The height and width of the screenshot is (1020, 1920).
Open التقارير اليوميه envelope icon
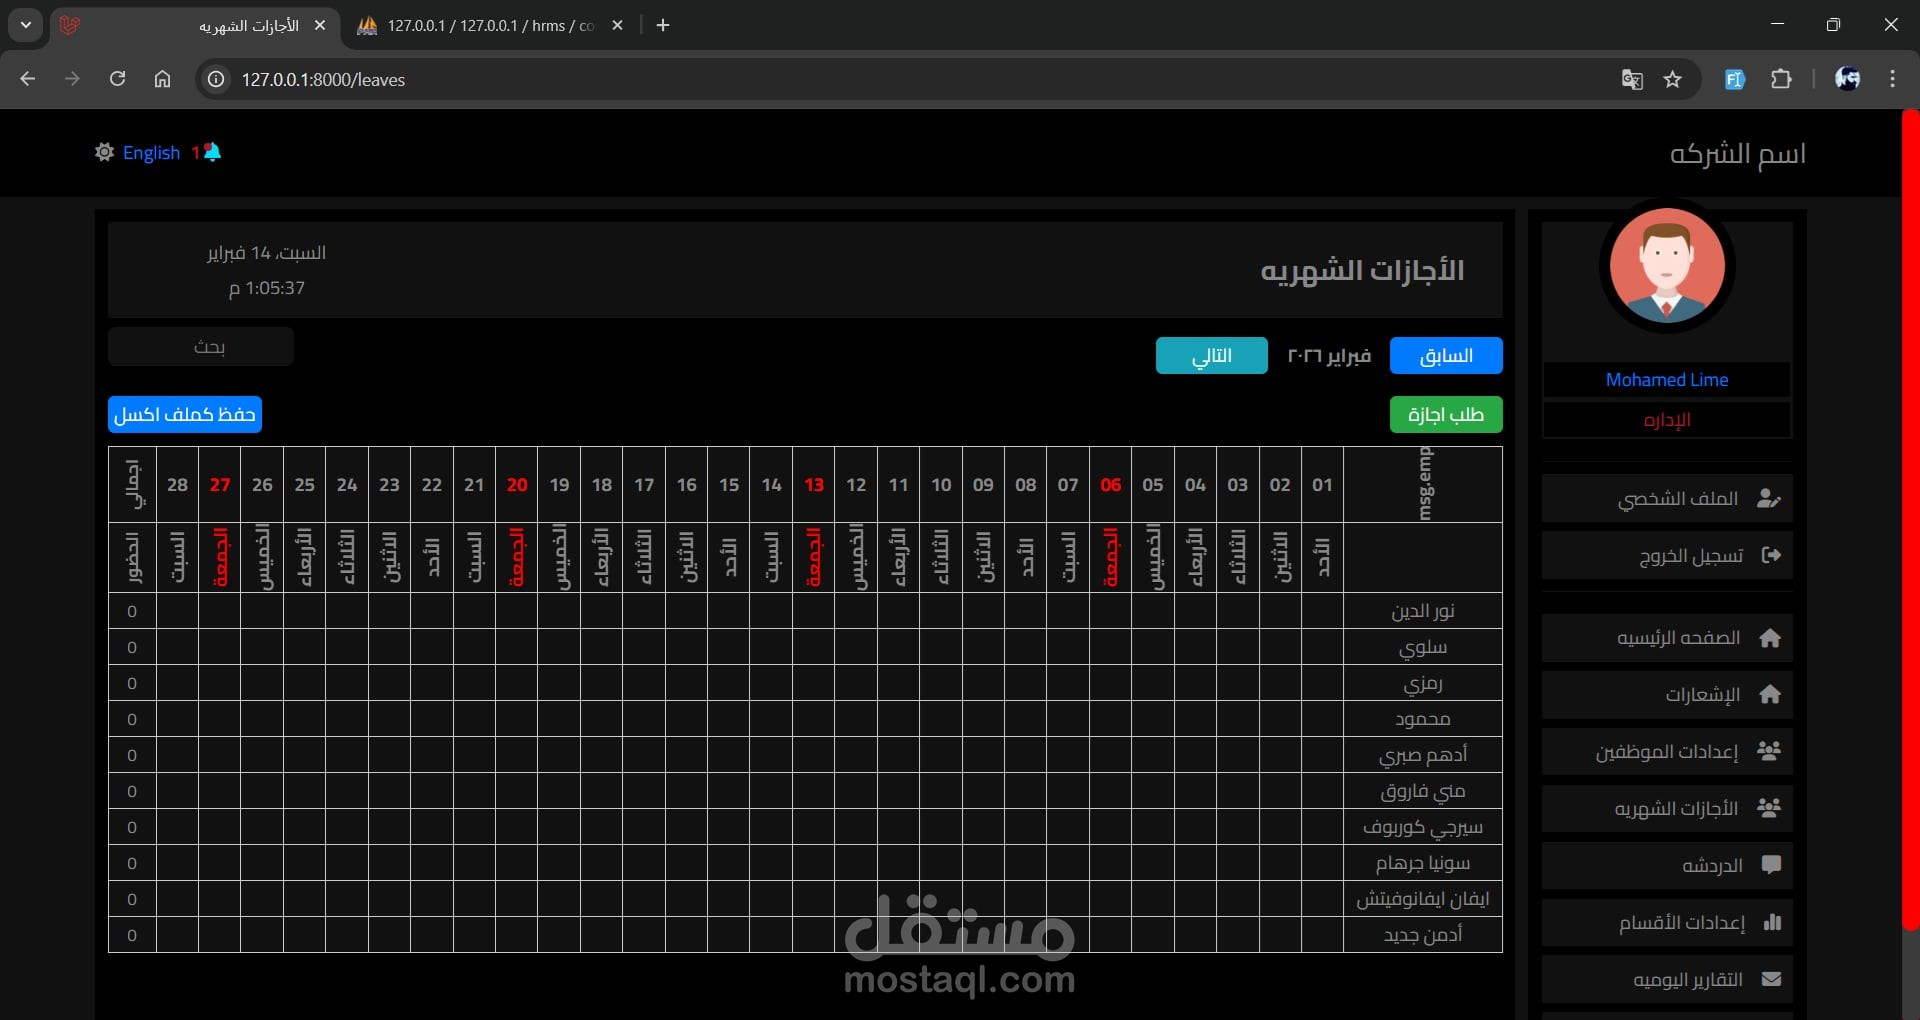point(1772,979)
